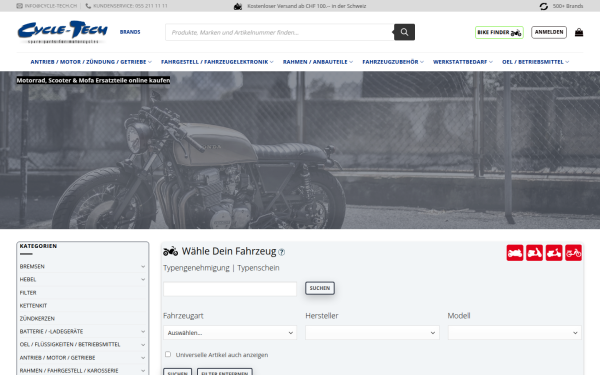Click the Typengenehmigung input field
600x375 pixels.
click(230, 289)
